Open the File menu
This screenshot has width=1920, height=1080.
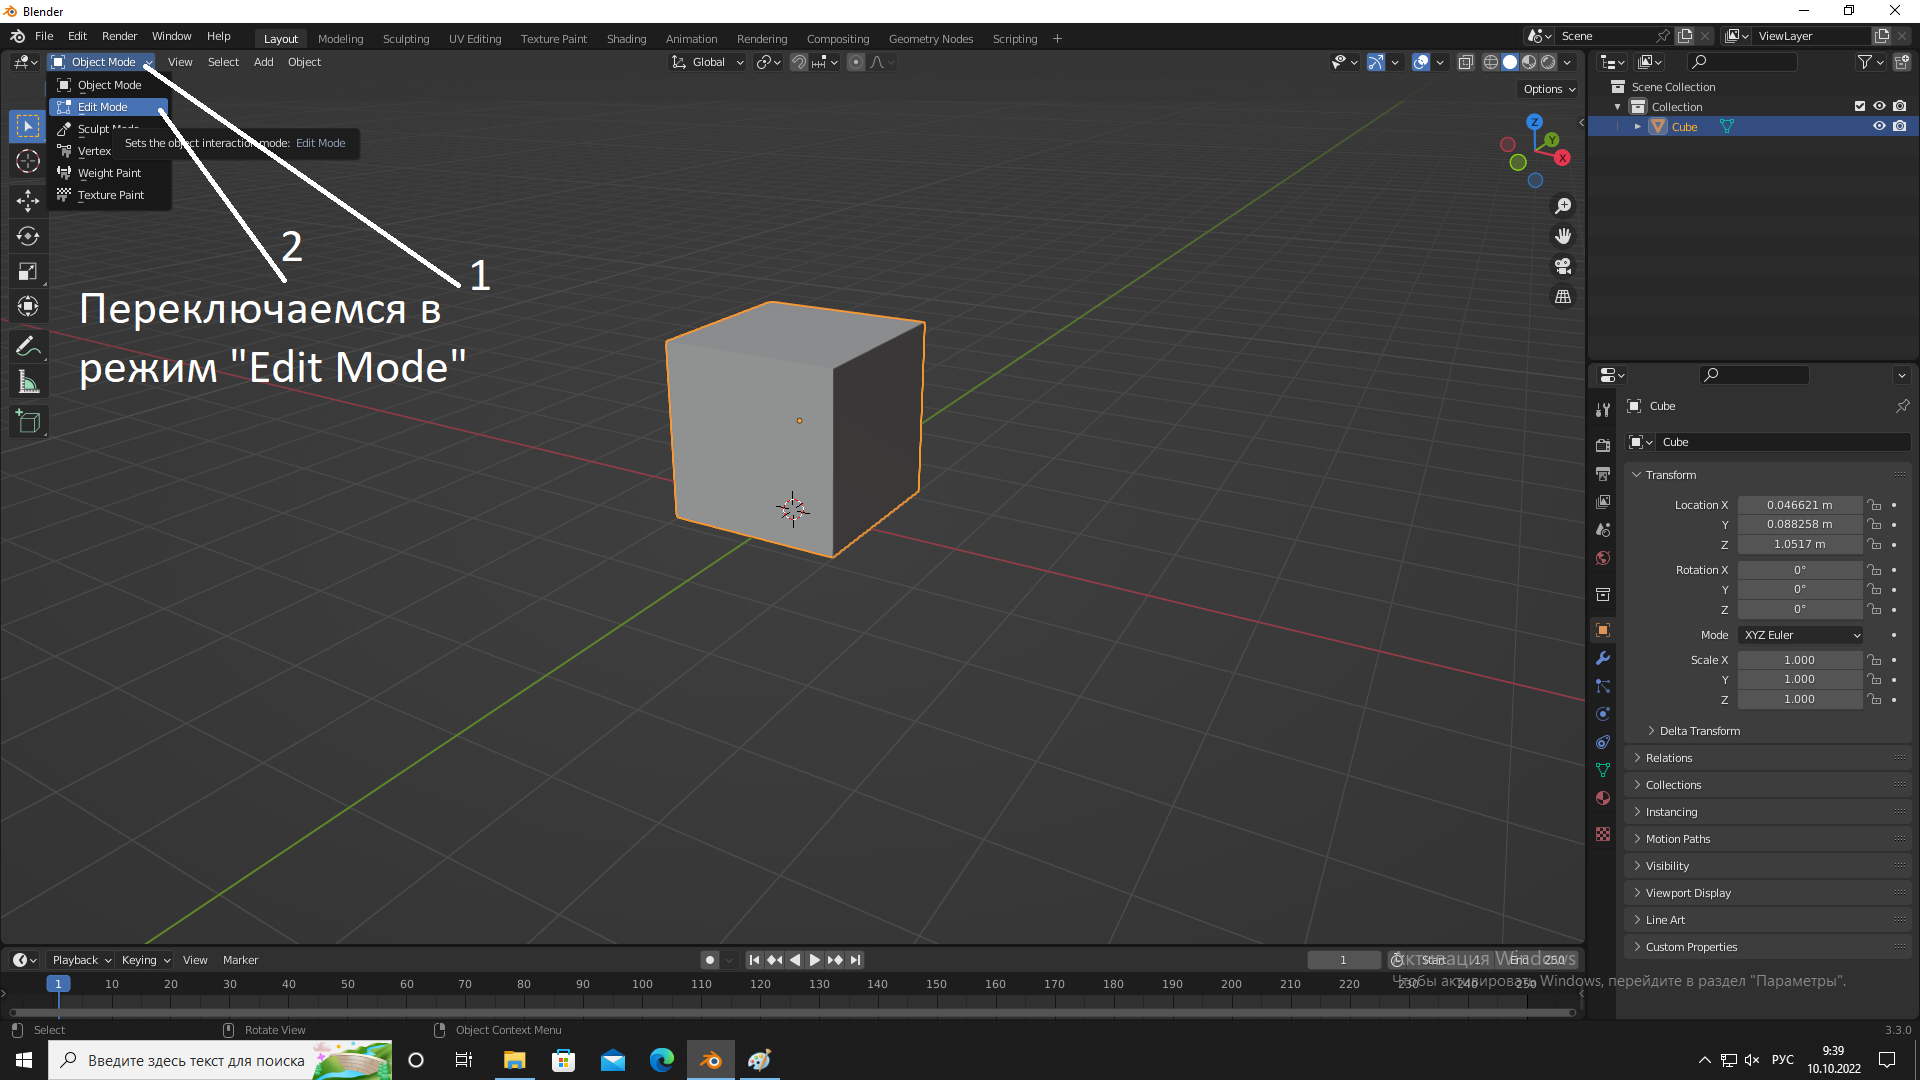[x=44, y=36]
